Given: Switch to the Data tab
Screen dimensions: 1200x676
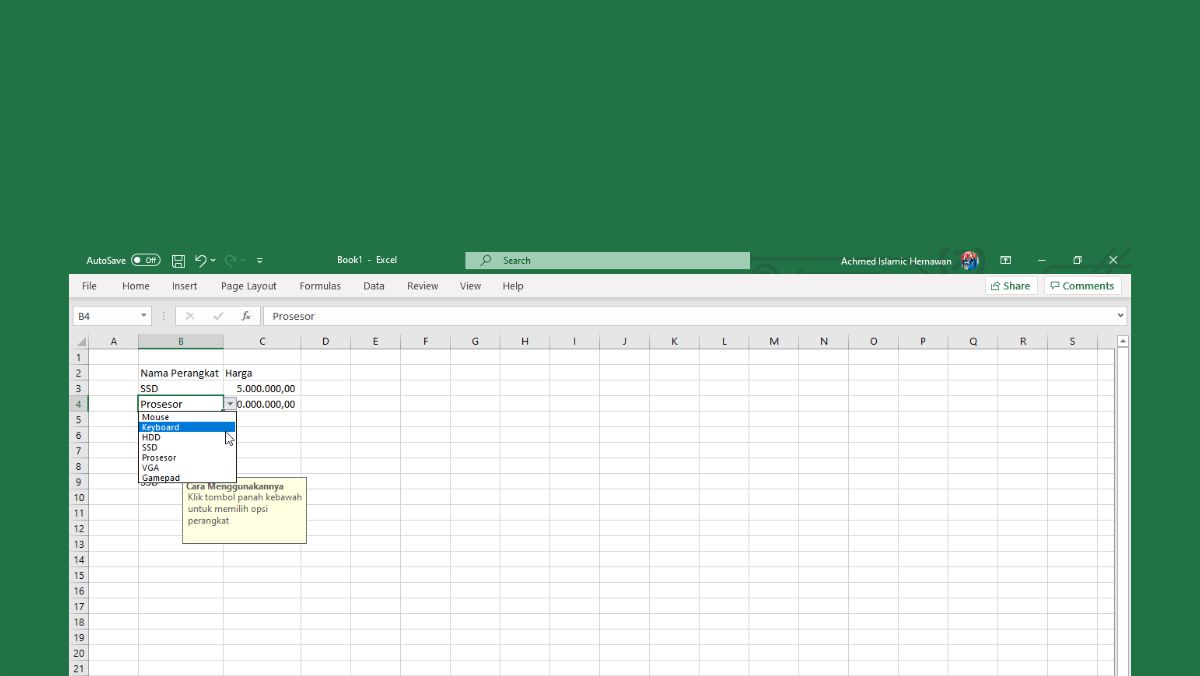Looking at the screenshot, I should click(x=374, y=286).
